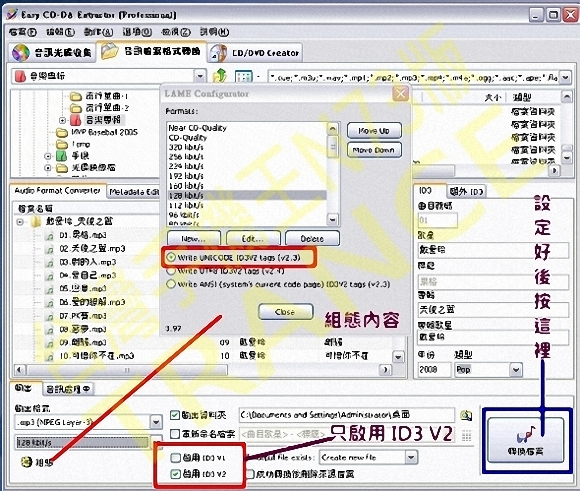
Task: Click the Close button in LAME Configurator
Action: (x=285, y=312)
